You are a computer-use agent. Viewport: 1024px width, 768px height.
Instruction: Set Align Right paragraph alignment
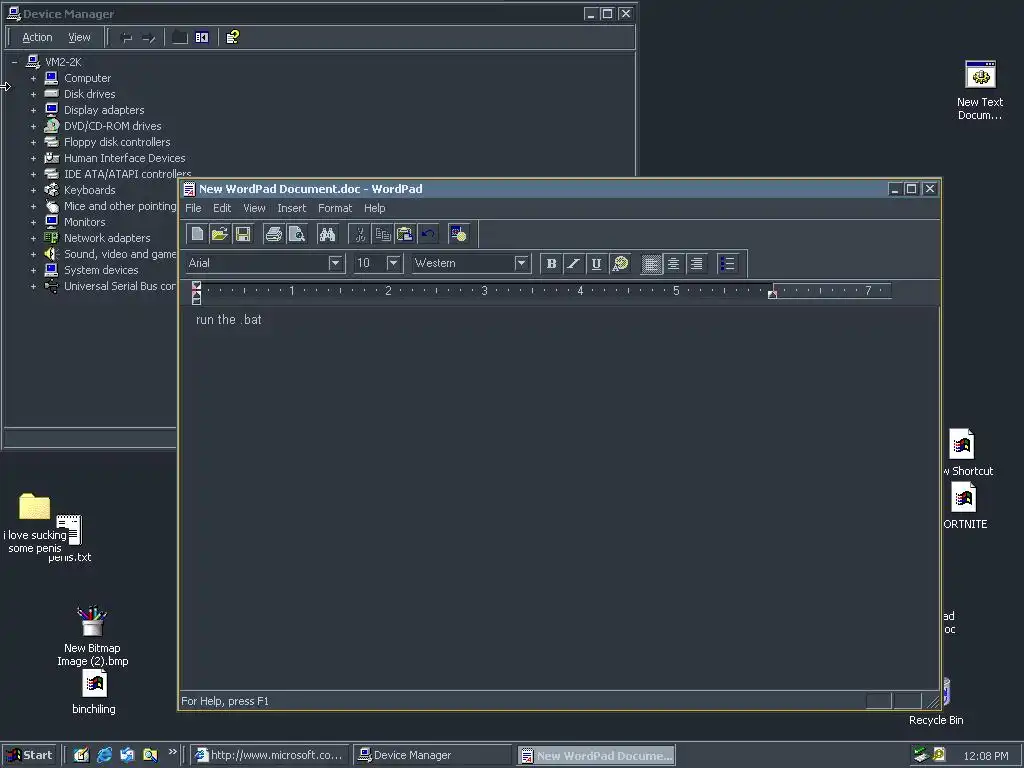click(696, 263)
